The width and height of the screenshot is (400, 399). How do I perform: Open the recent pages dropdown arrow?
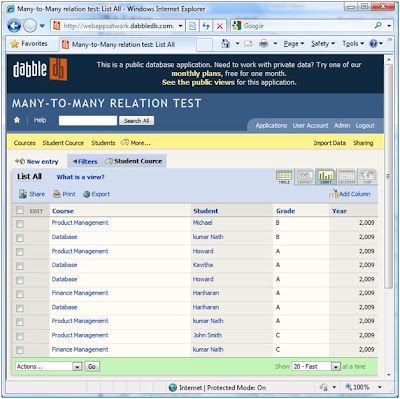tap(42, 26)
